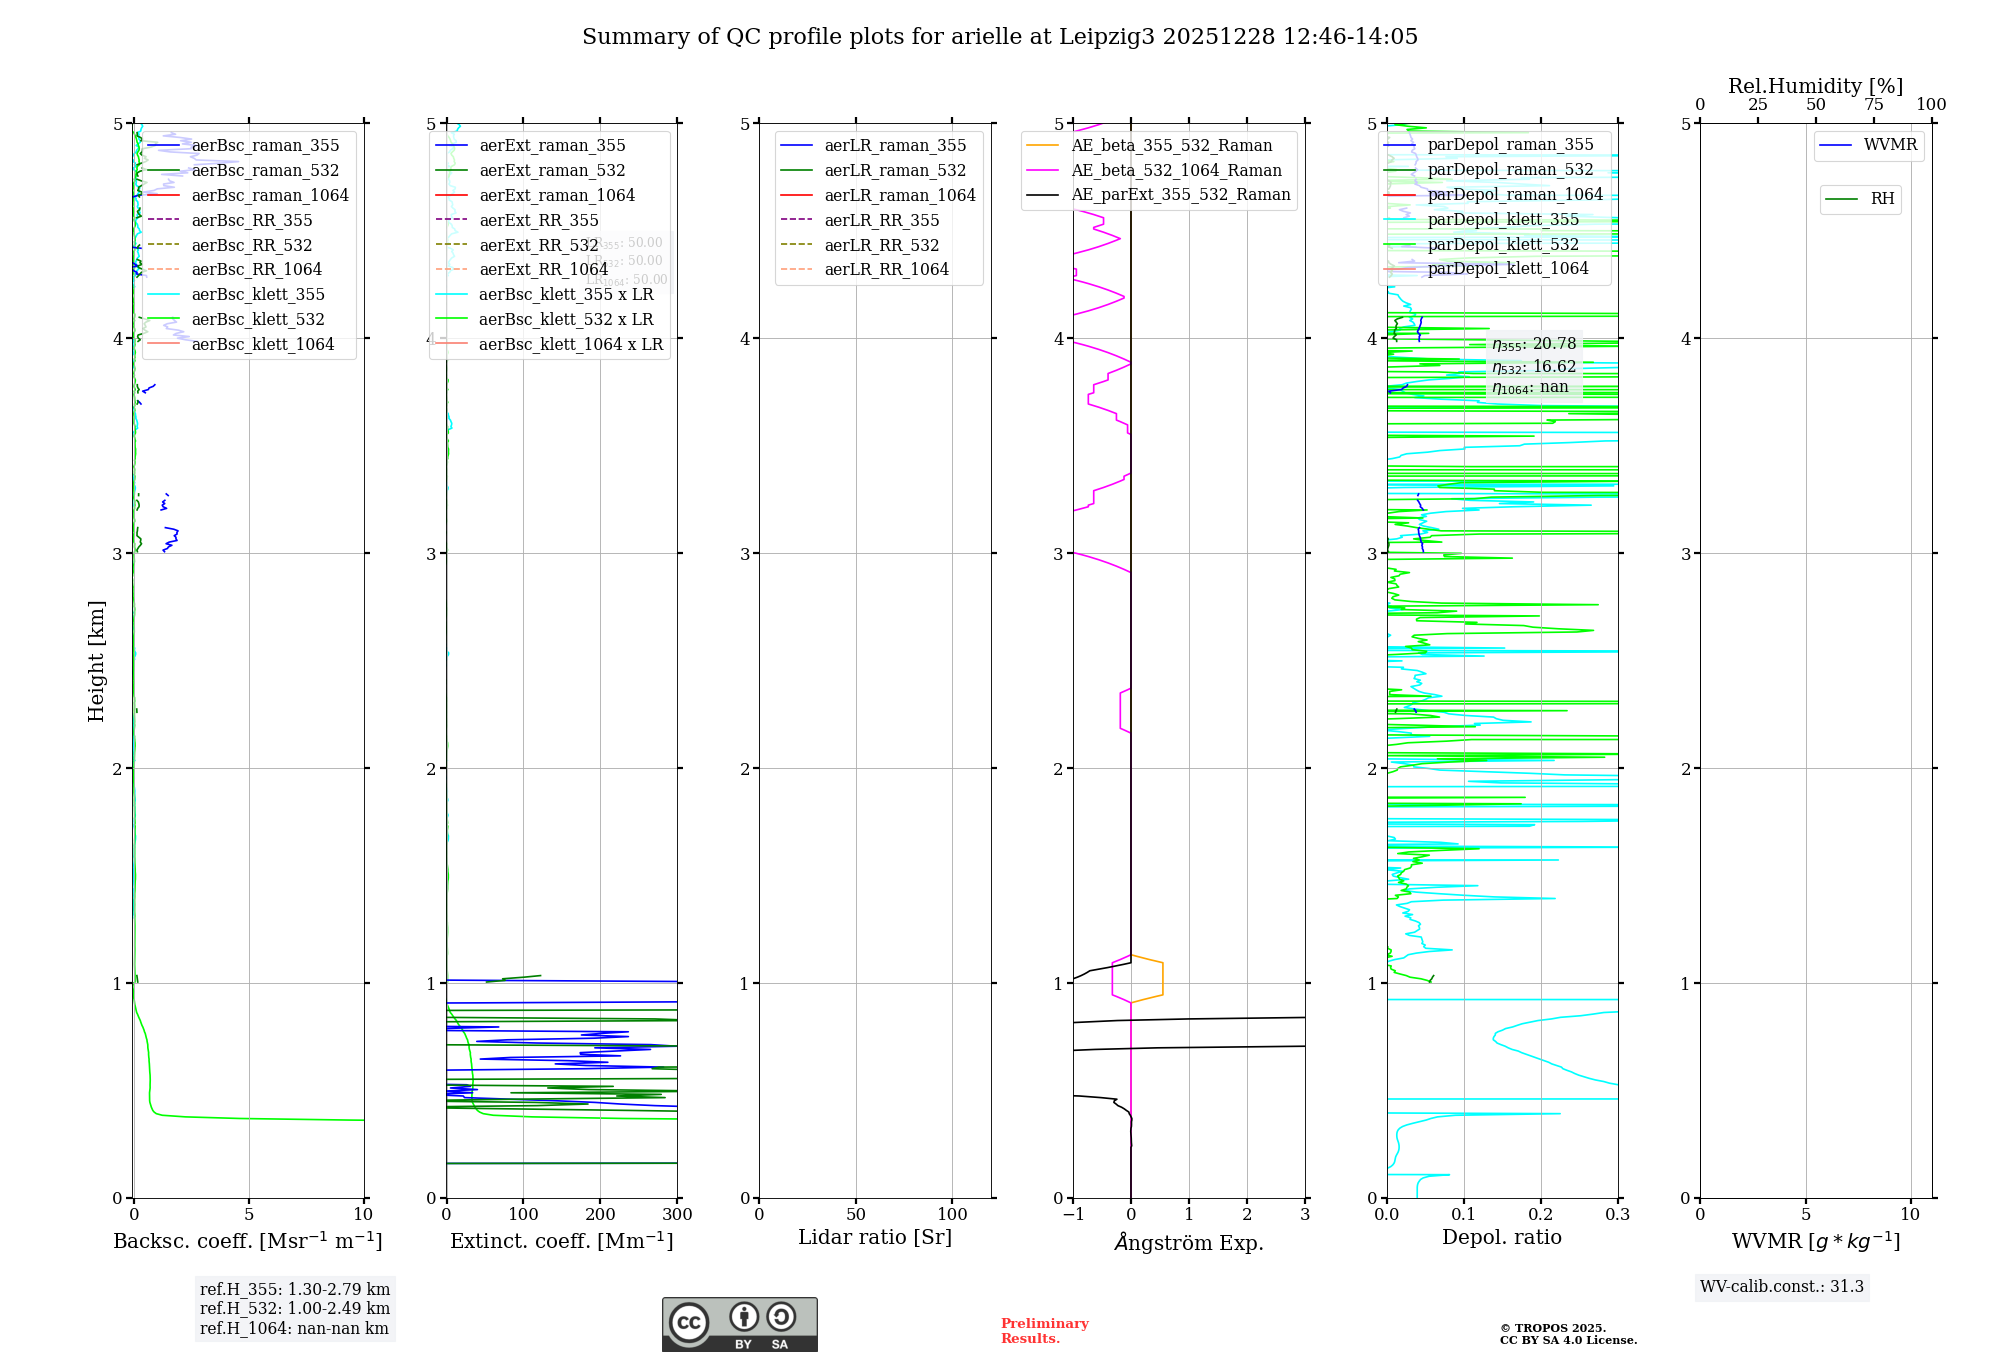The height and width of the screenshot is (1360, 2000).
Task: Click the ref.H_355 reference height text
Action: coord(294,1290)
